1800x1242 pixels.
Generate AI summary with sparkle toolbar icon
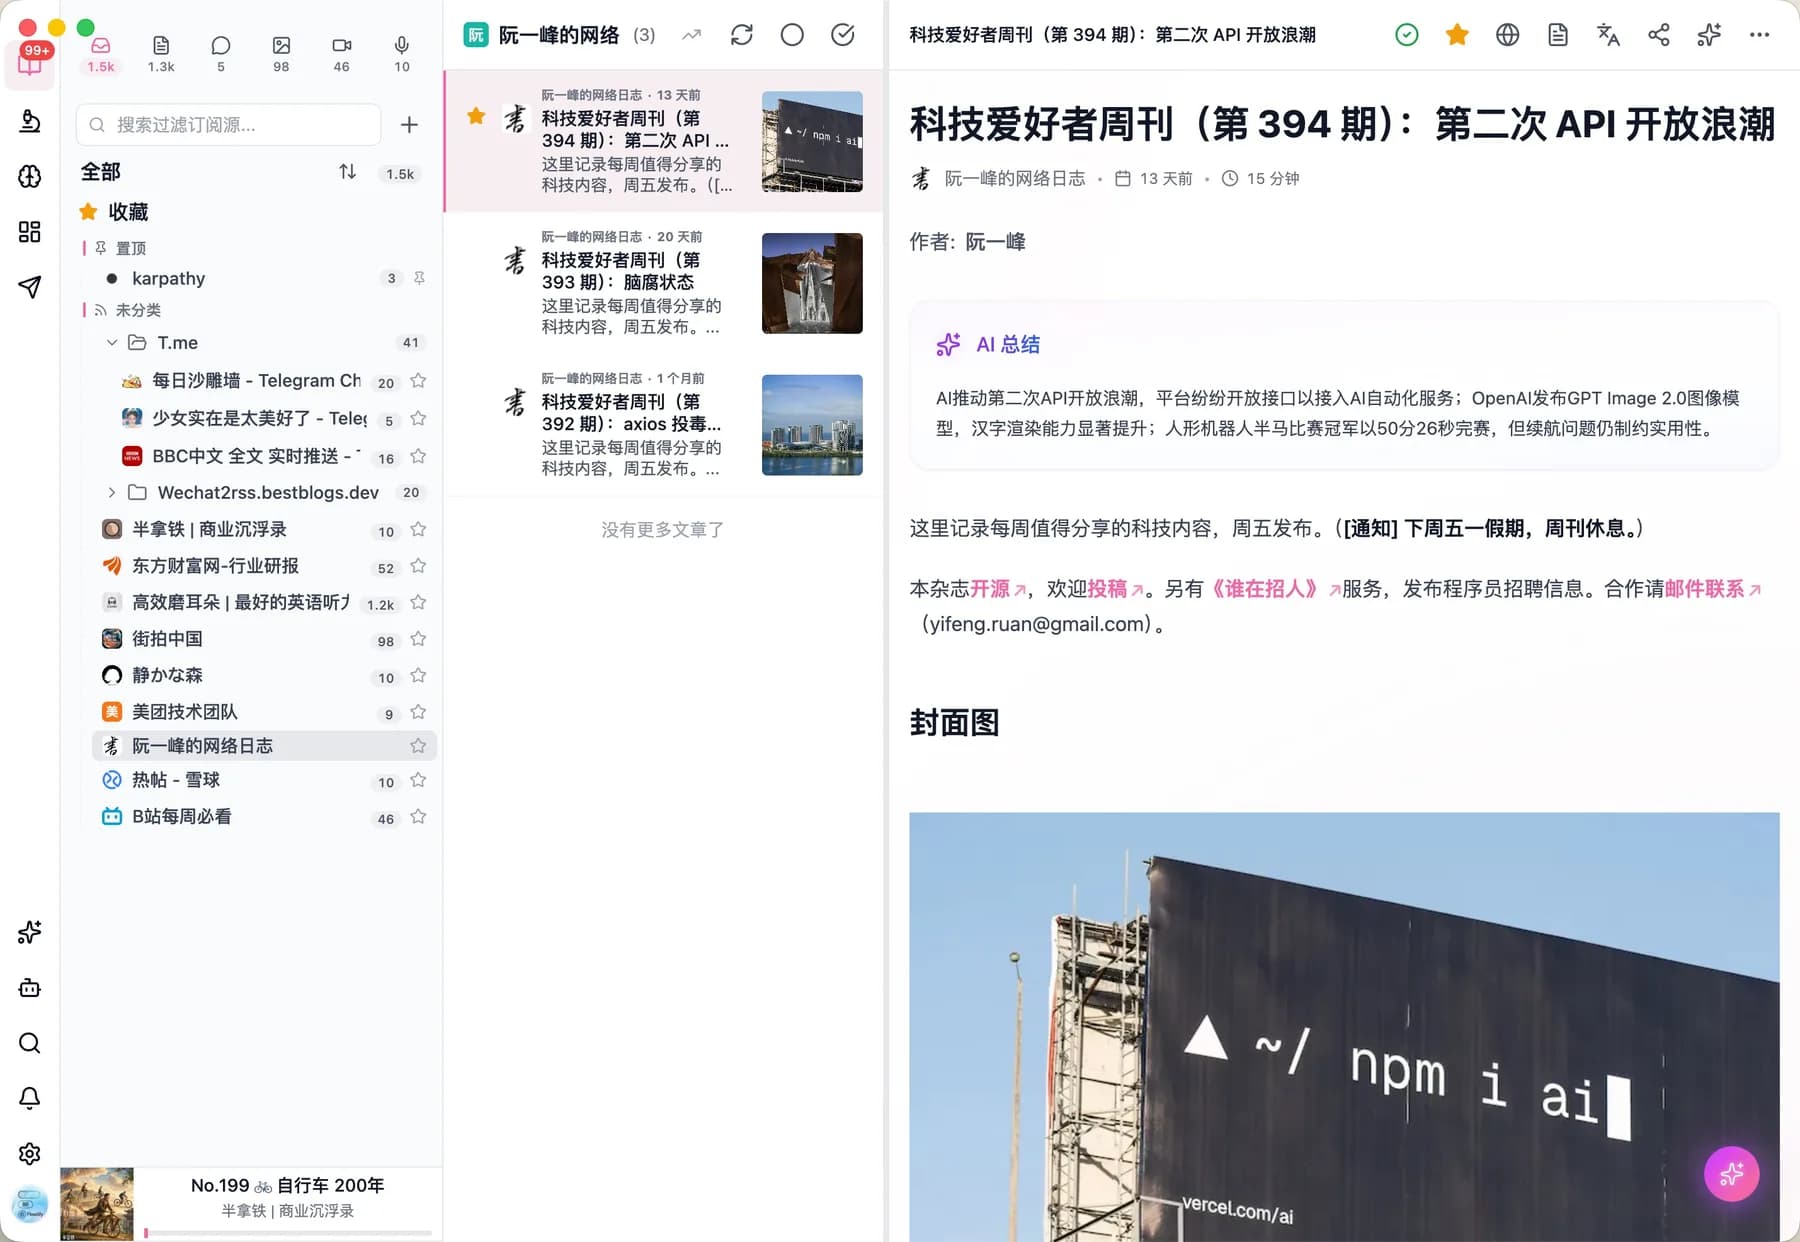pos(1709,35)
